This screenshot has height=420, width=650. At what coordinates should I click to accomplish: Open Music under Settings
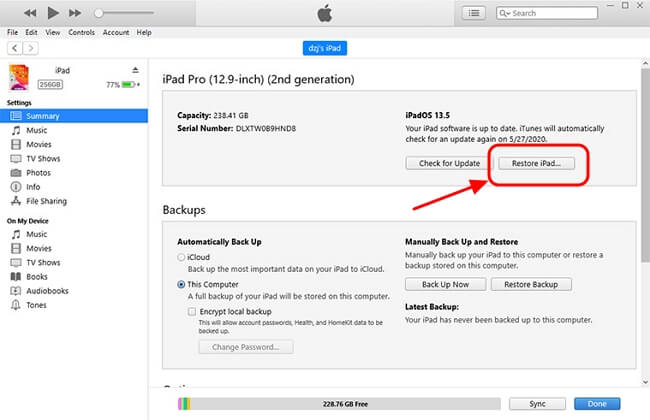36,131
